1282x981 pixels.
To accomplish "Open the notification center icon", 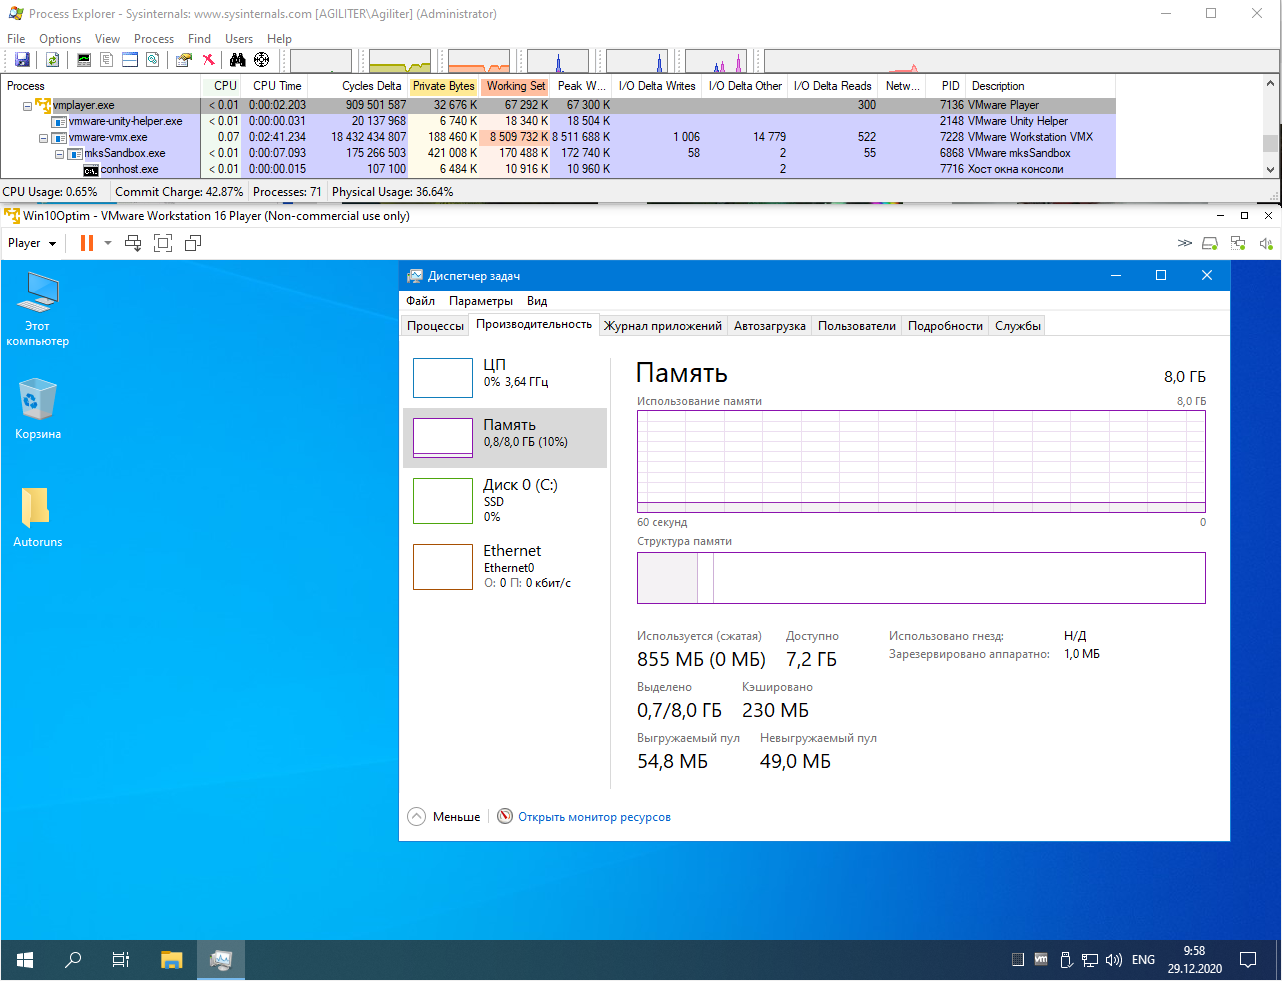I will (x=1248, y=960).
